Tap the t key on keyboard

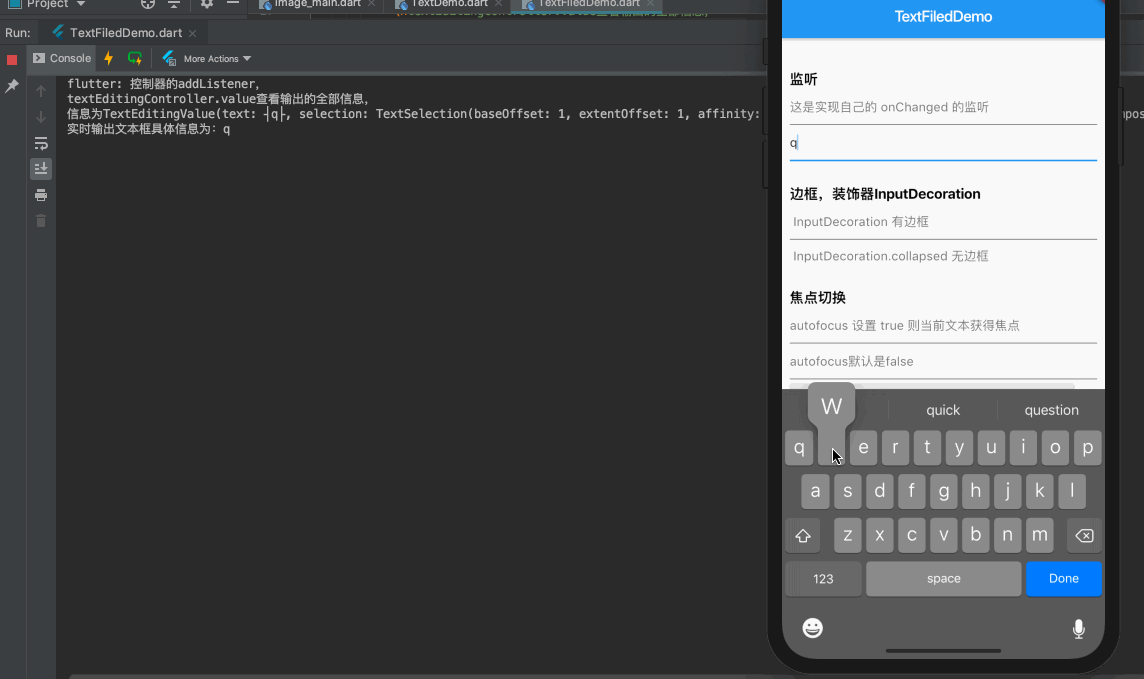[927, 448]
